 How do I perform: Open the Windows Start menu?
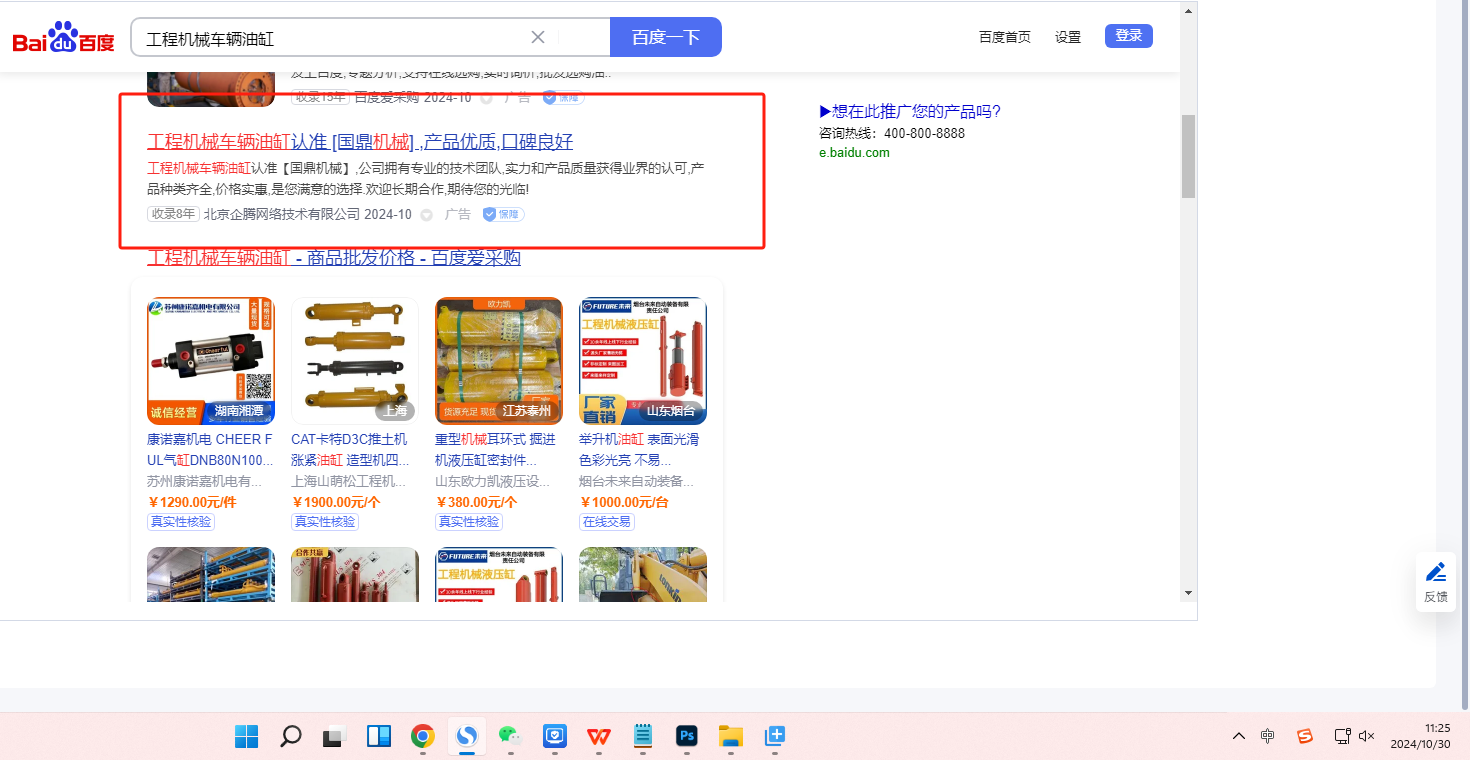[x=246, y=737]
